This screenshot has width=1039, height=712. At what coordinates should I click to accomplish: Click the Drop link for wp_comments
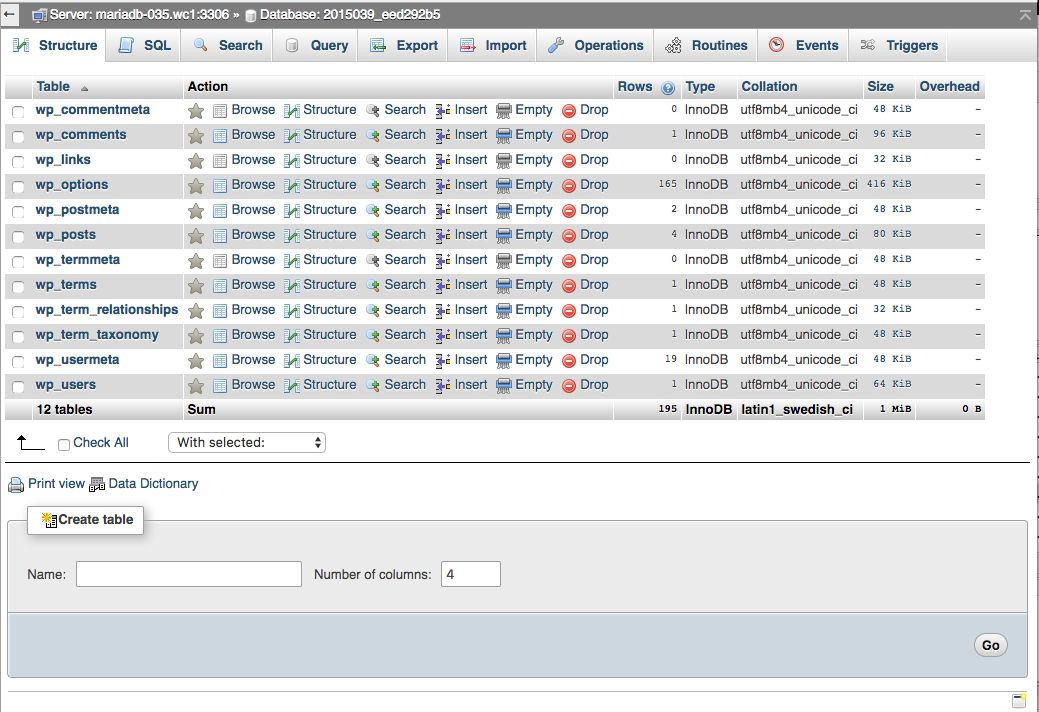point(594,134)
